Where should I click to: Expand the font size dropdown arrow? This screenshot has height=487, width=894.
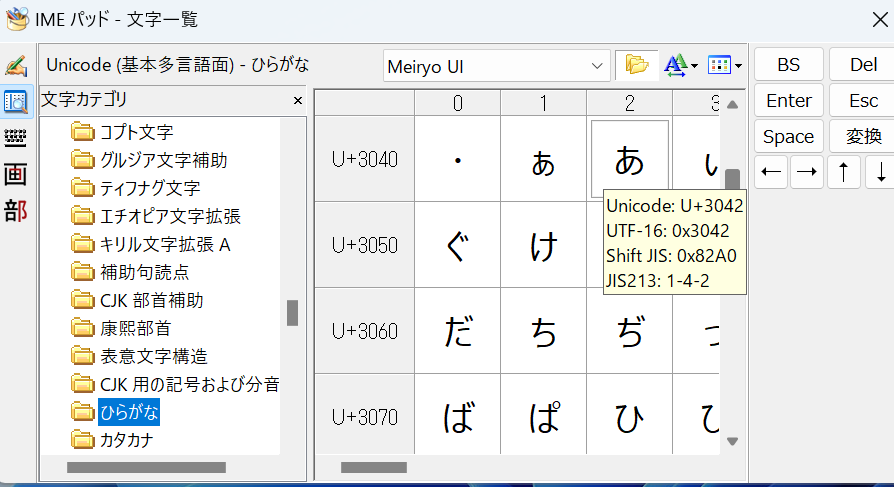pos(694,66)
